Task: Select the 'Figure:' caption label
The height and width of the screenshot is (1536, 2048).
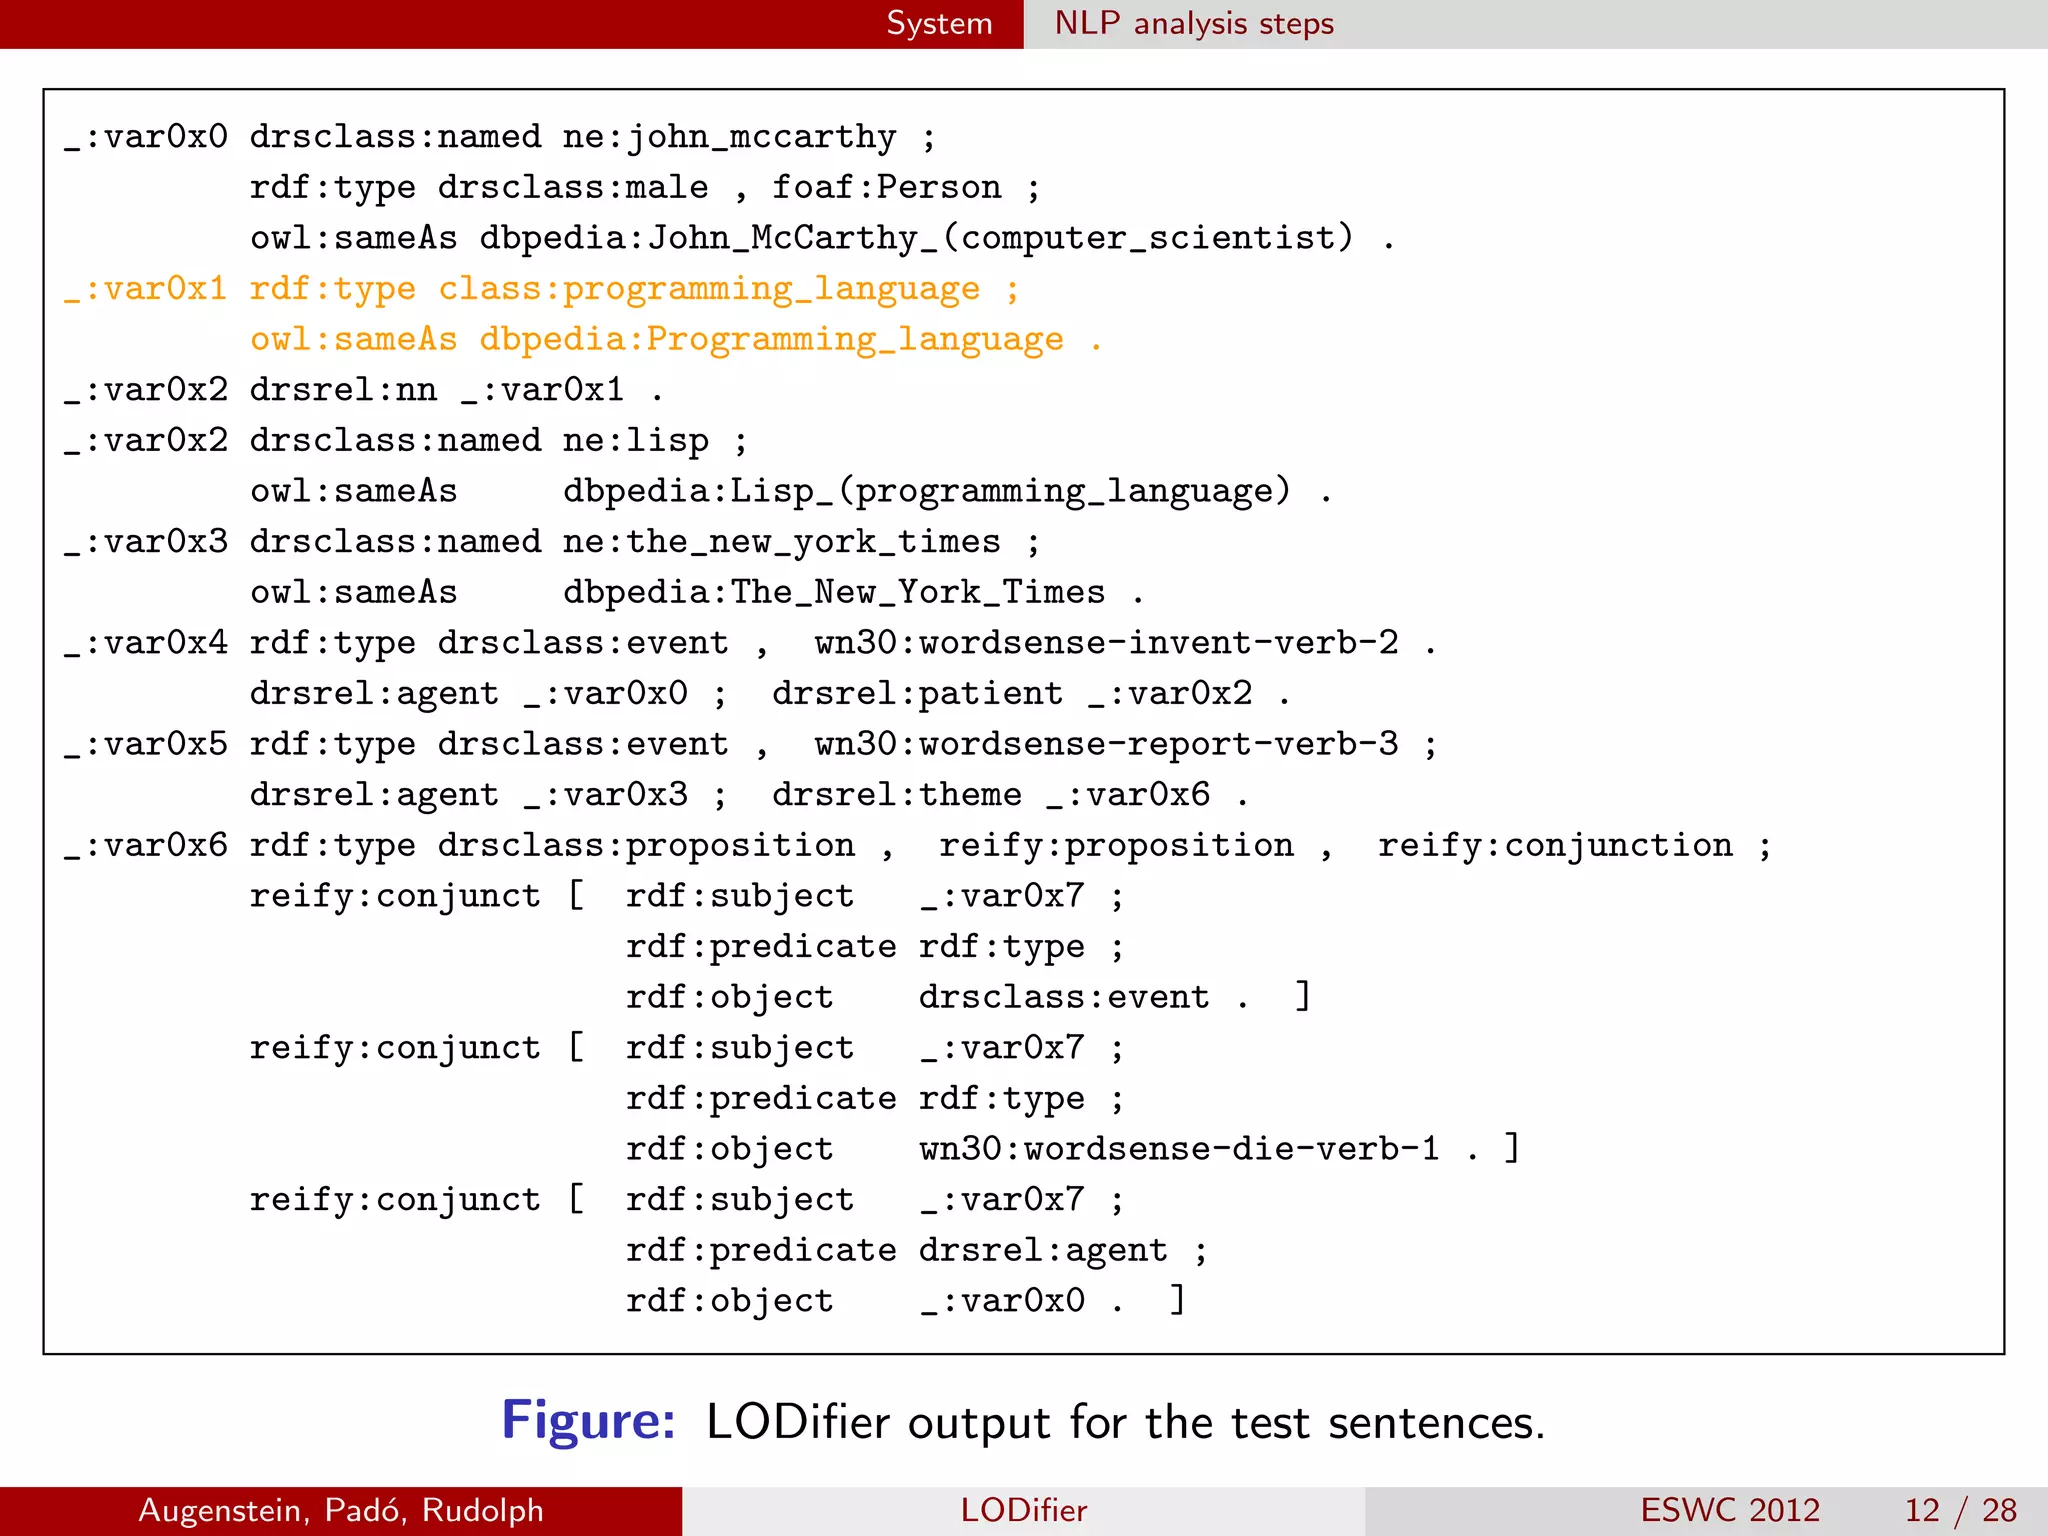Action: (x=589, y=1422)
